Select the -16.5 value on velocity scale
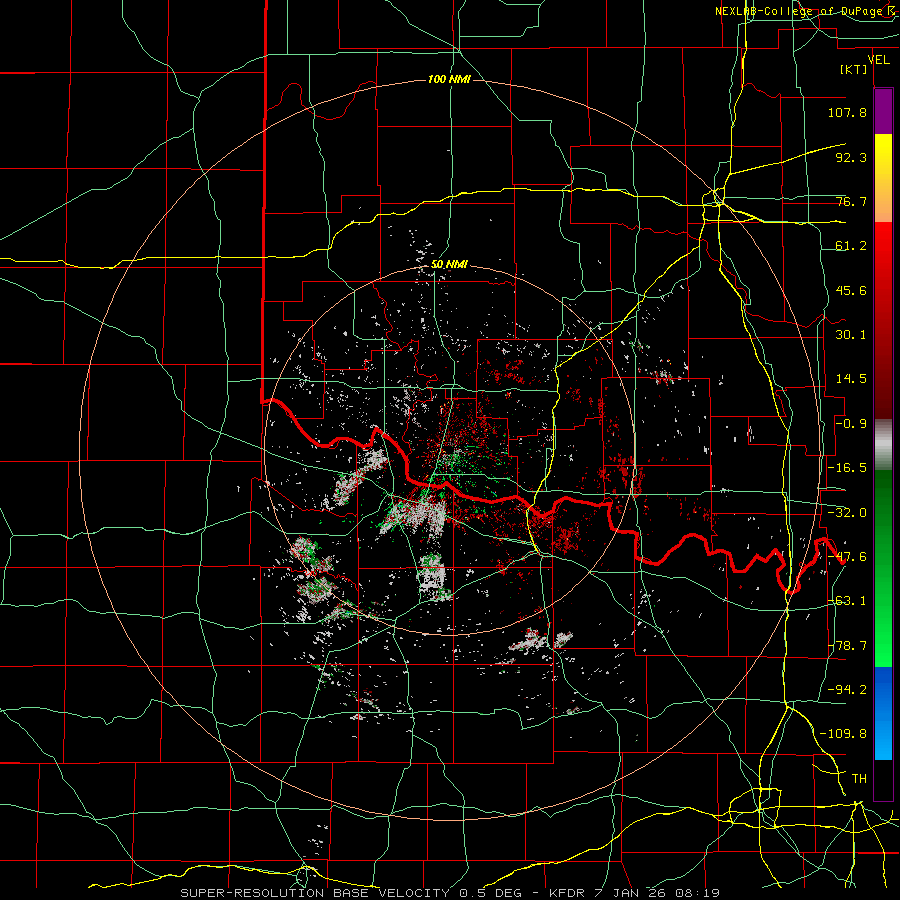The width and height of the screenshot is (900, 900). pyautogui.click(x=847, y=468)
